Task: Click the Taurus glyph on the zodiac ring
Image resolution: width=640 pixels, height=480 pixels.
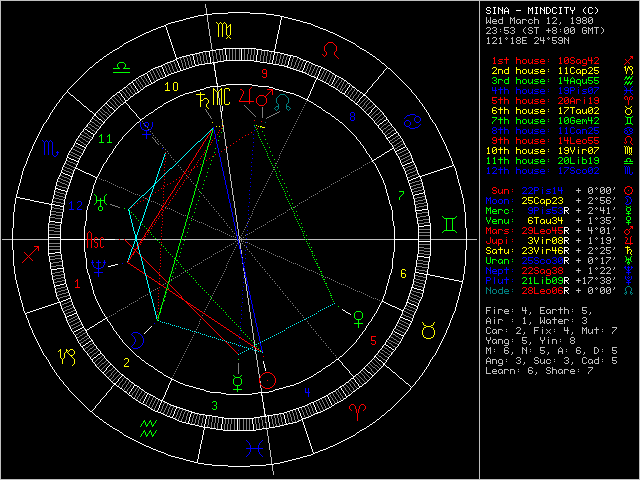Action: pos(429,330)
